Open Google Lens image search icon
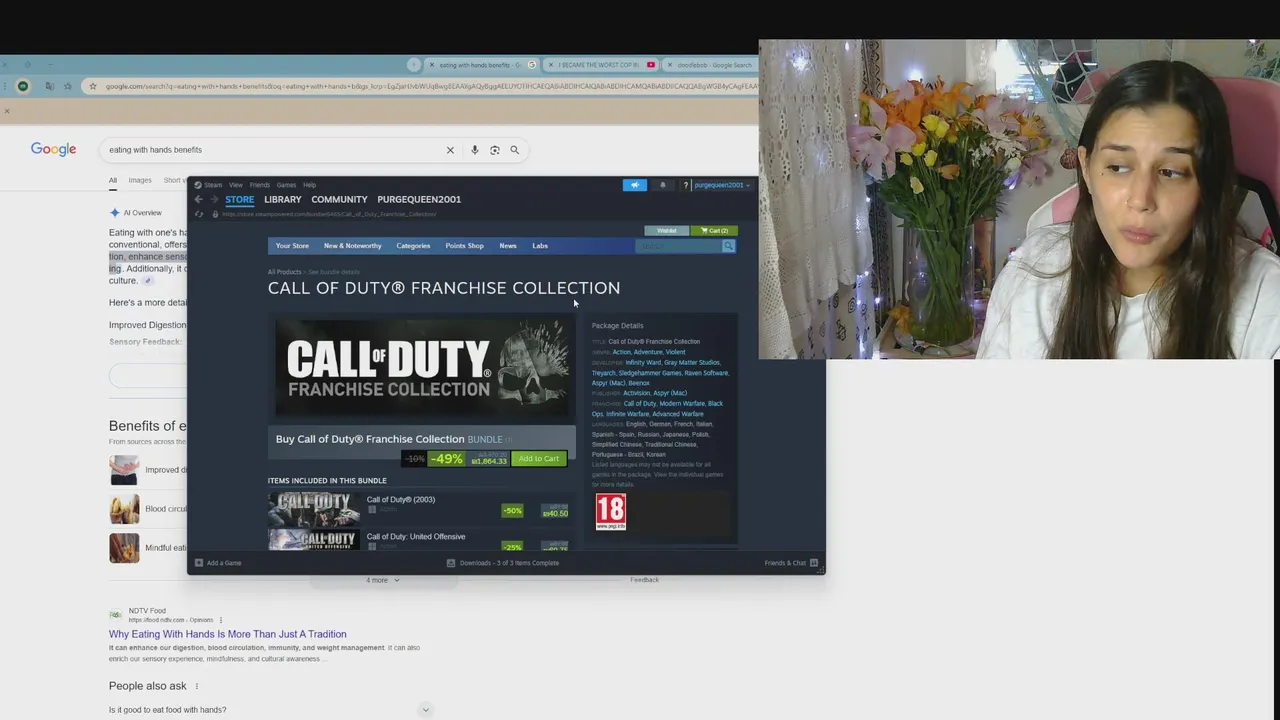Image resolution: width=1280 pixels, height=720 pixels. 495,150
